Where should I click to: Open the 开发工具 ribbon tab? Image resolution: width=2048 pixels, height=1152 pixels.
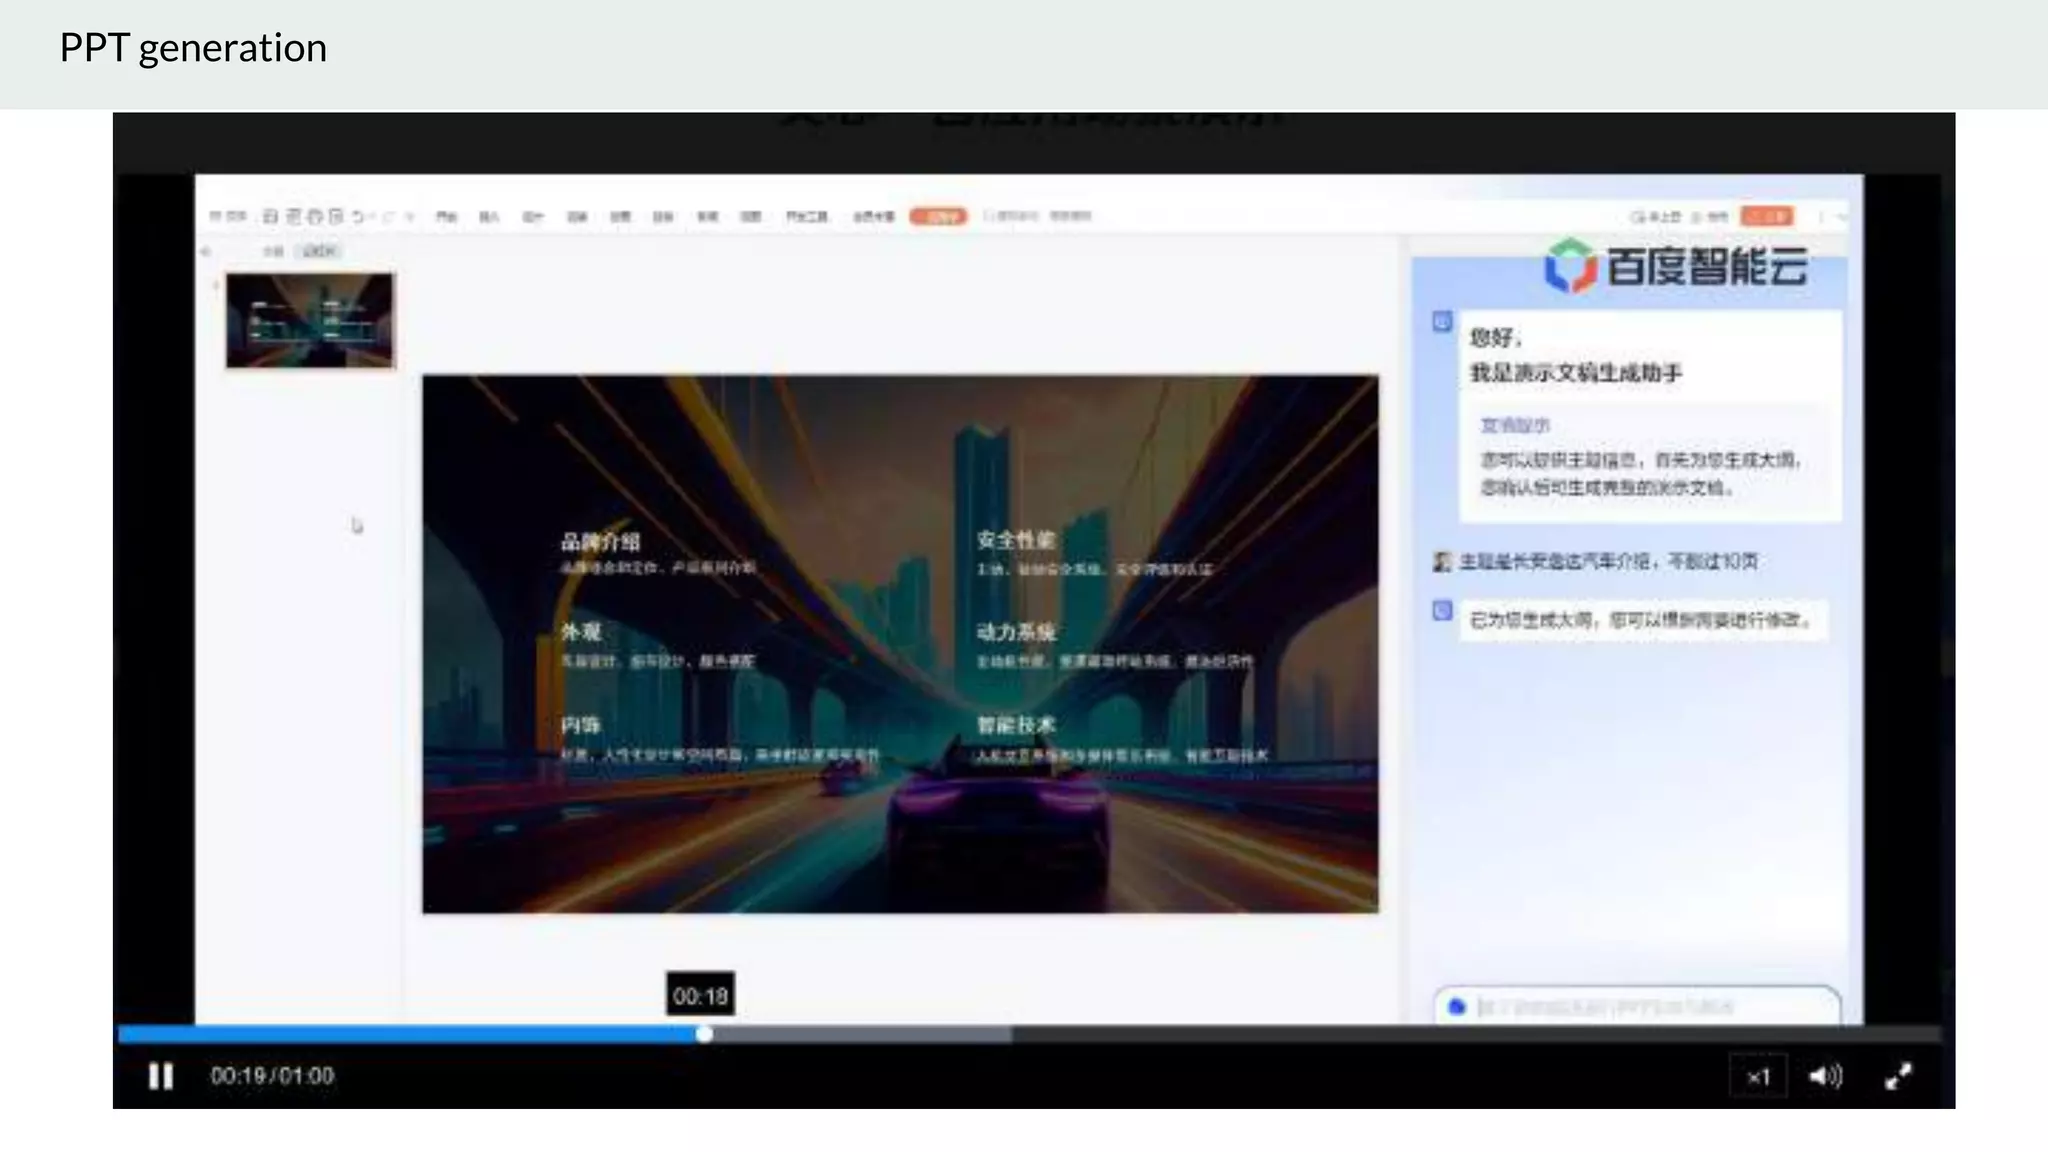806,216
